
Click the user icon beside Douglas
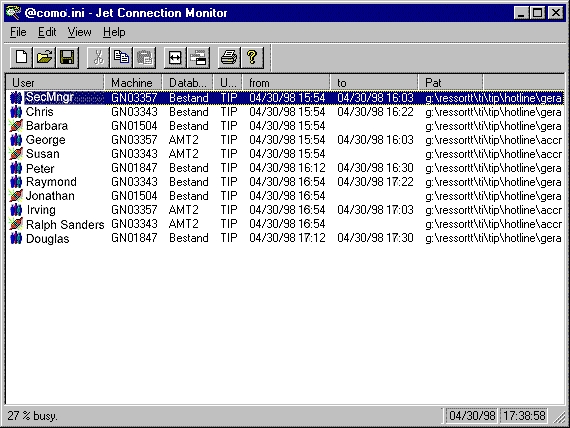click(16, 238)
